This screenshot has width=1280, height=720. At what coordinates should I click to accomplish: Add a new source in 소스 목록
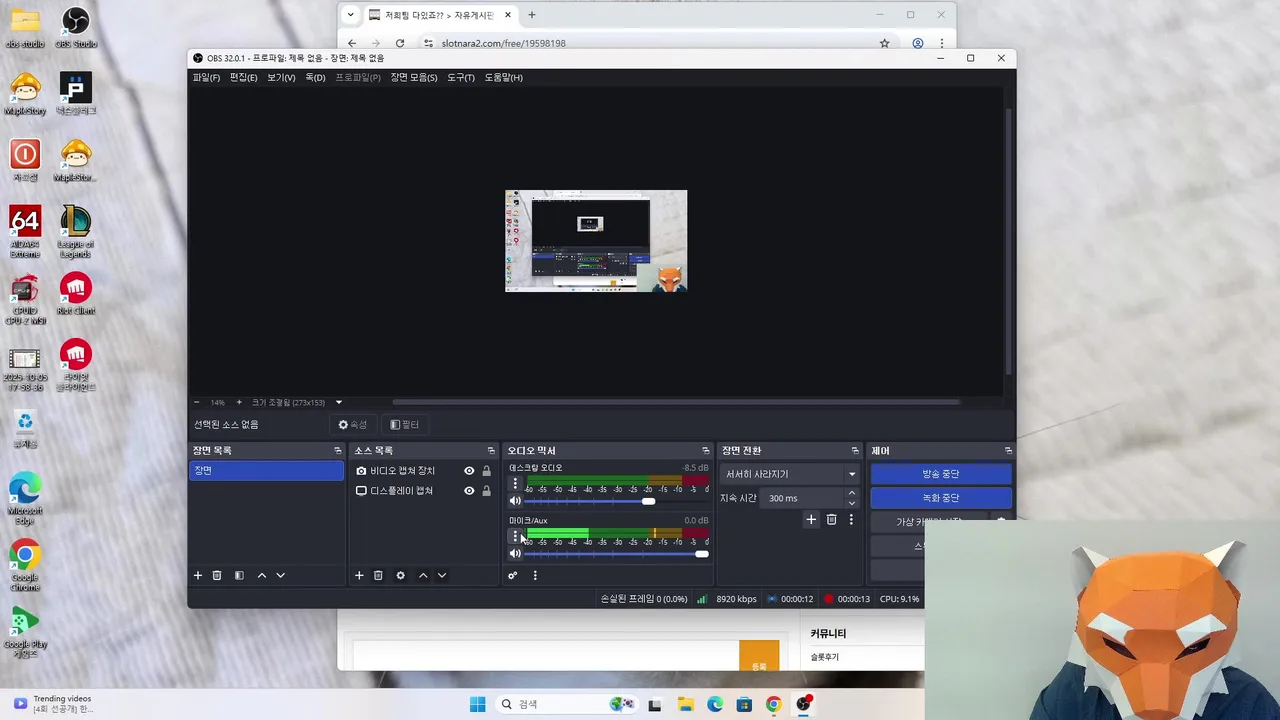click(359, 575)
